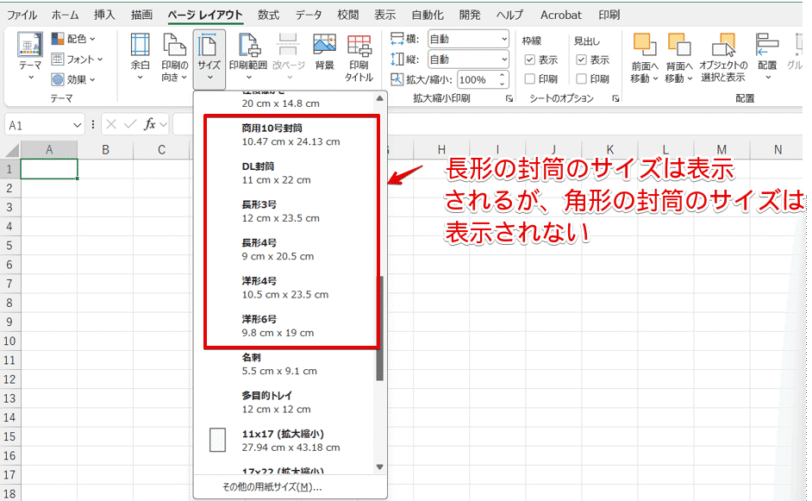Toggle 見出し 表示 headings view checkbox

point(582,60)
